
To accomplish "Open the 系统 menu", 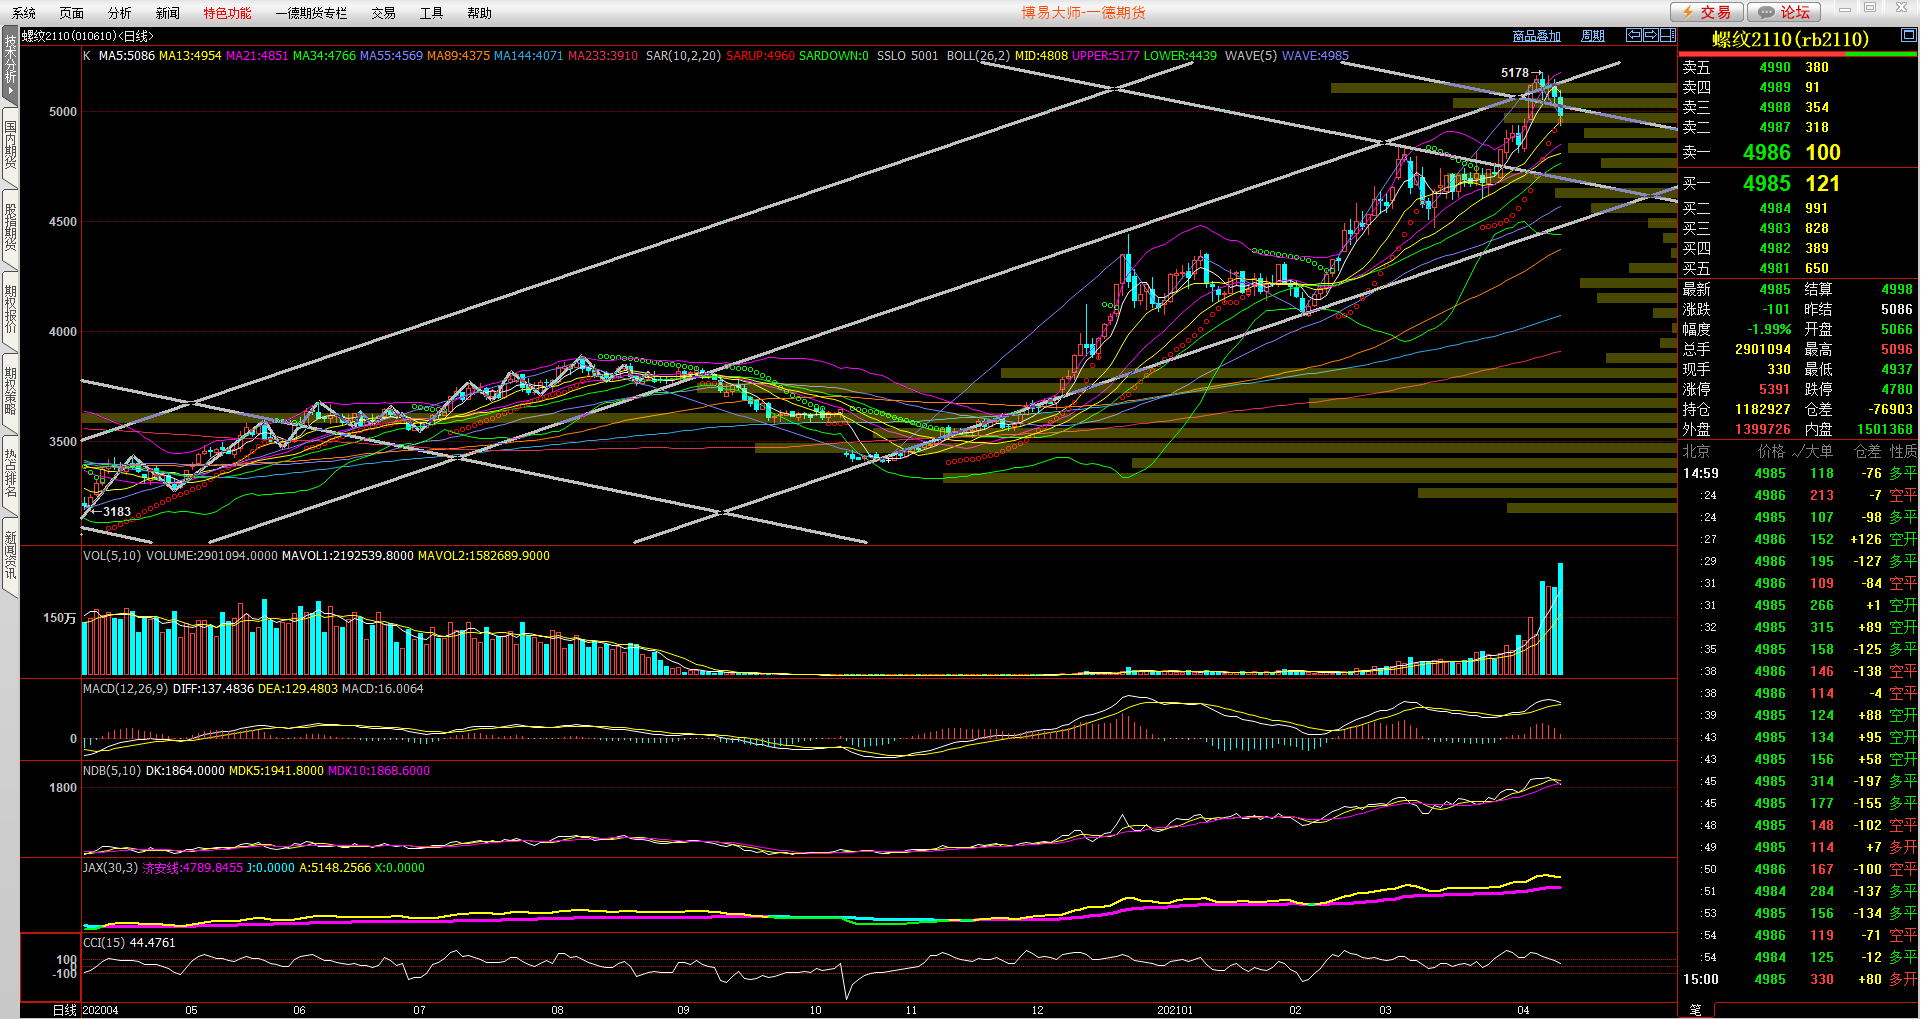I will (24, 13).
